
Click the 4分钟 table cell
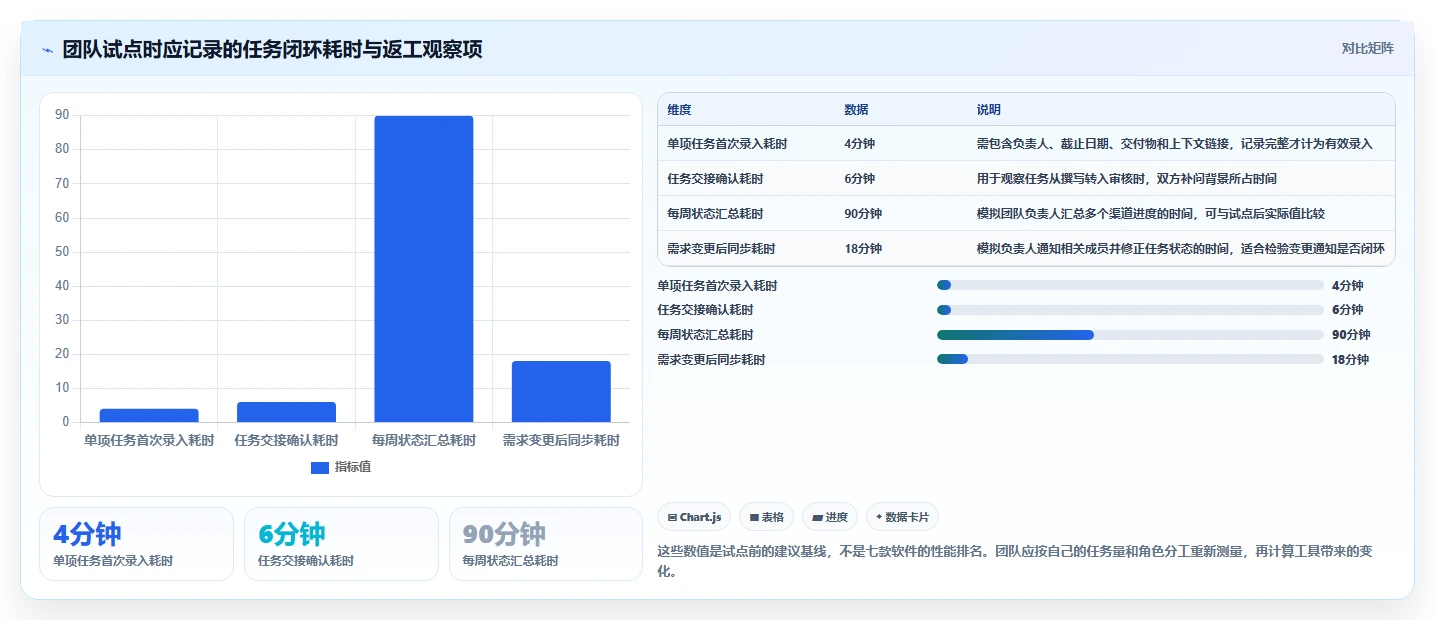click(x=859, y=144)
